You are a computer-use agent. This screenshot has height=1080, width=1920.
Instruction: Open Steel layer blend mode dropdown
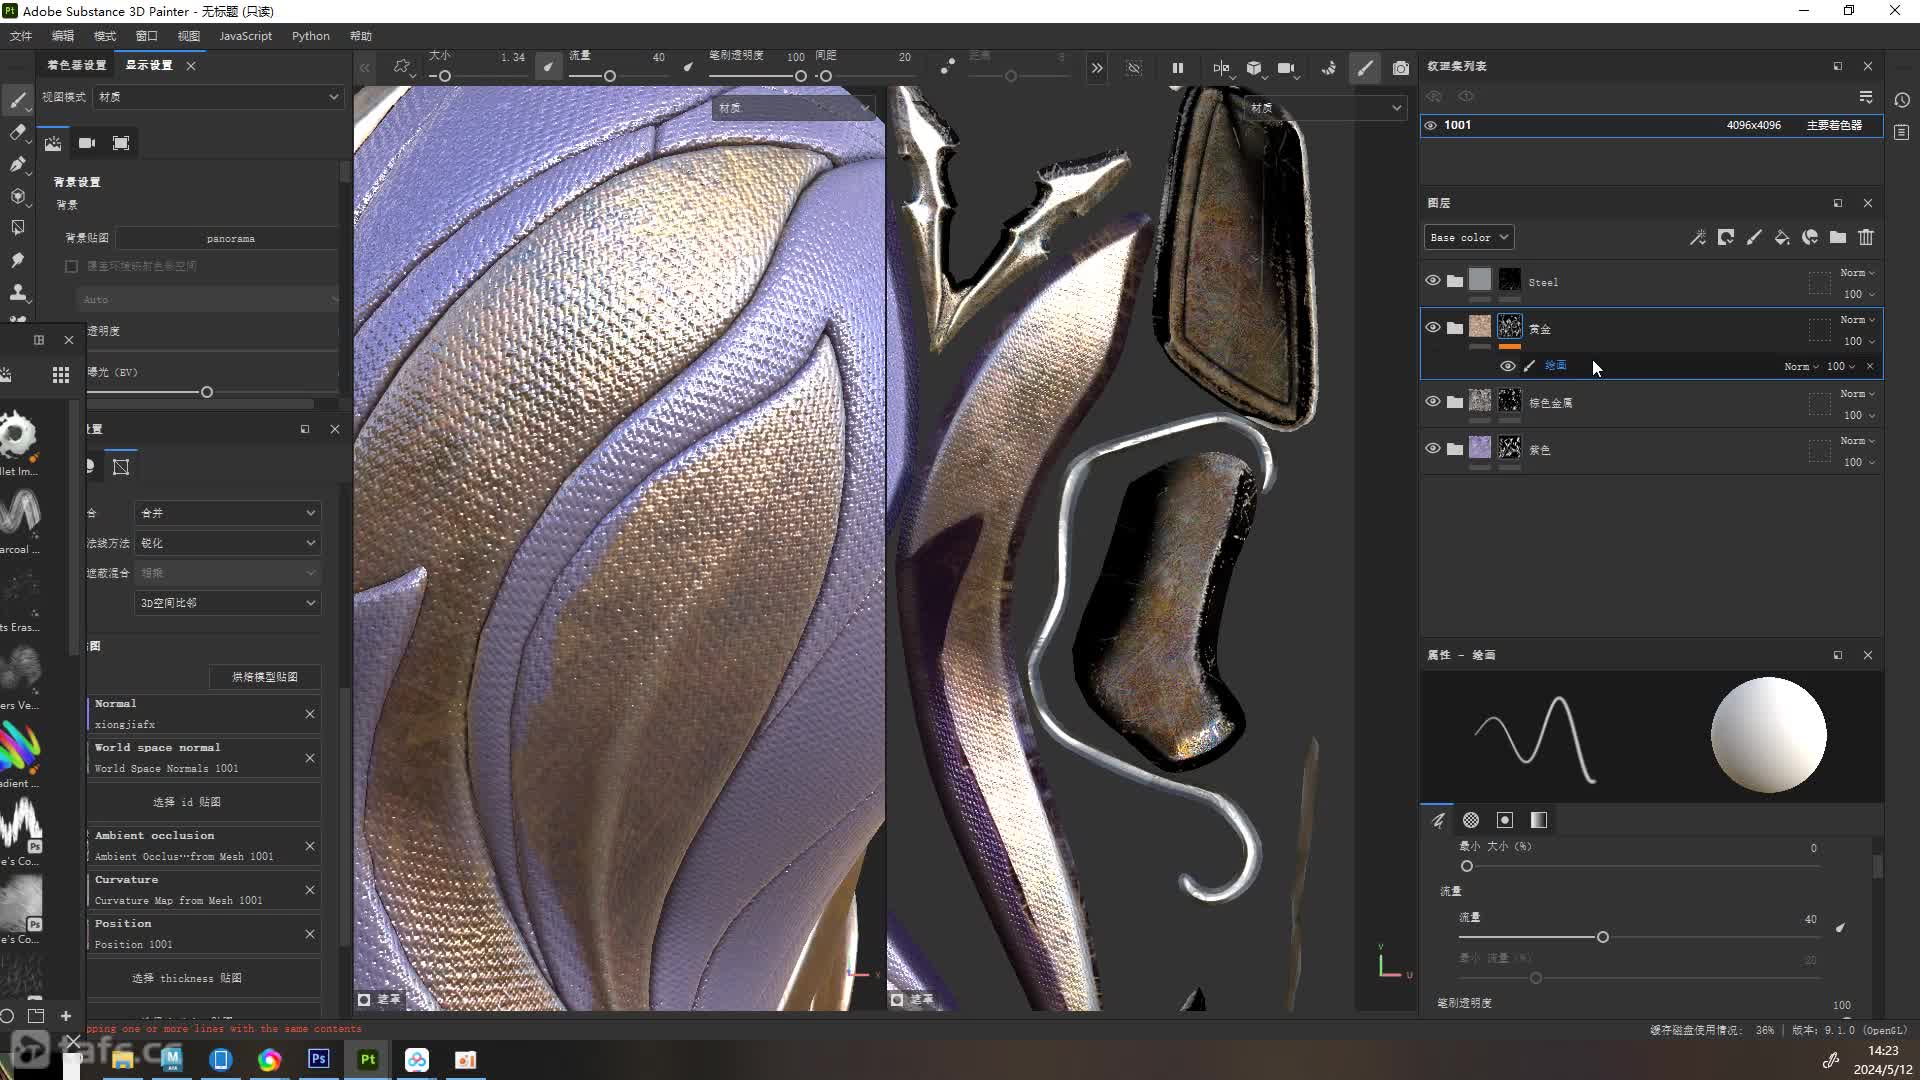click(x=1857, y=273)
